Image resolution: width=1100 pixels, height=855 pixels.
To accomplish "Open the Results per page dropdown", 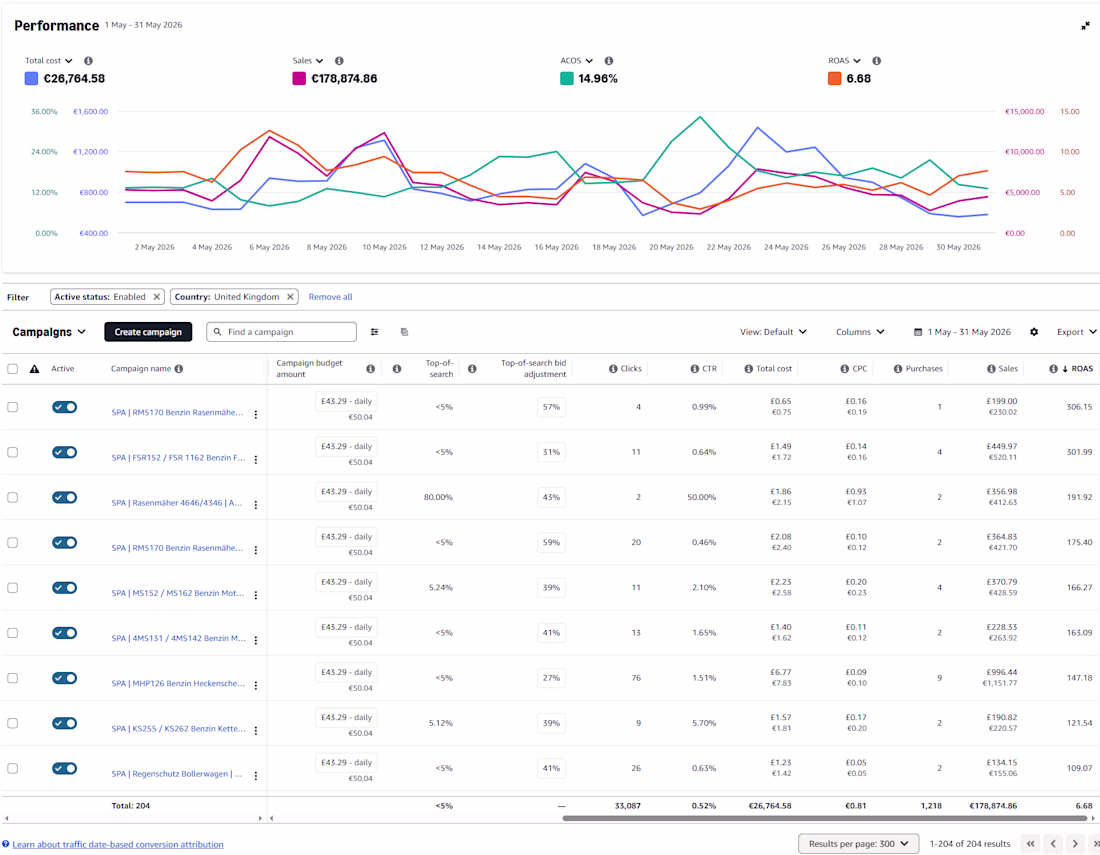I will click(x=859, y=844).
